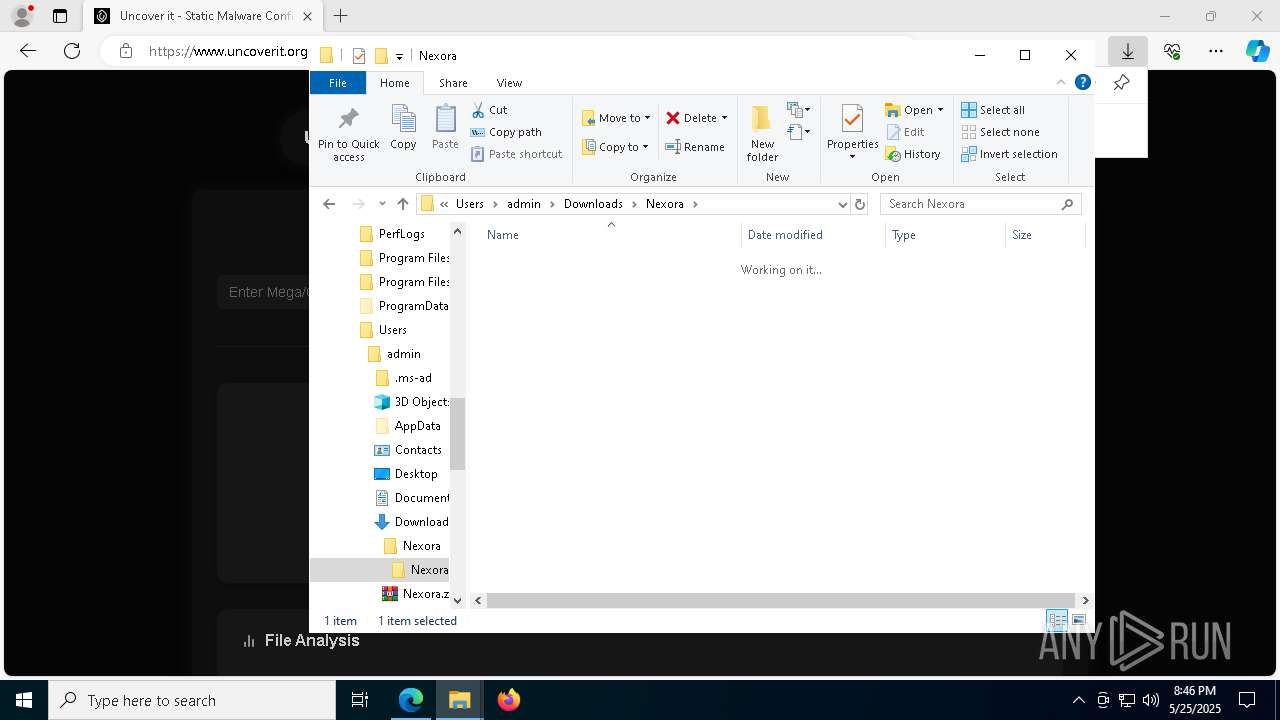The width and height of the screenshot is (1280, 720).
Task: Click the Copy ribbon icon
Action: tap(403, 127)
